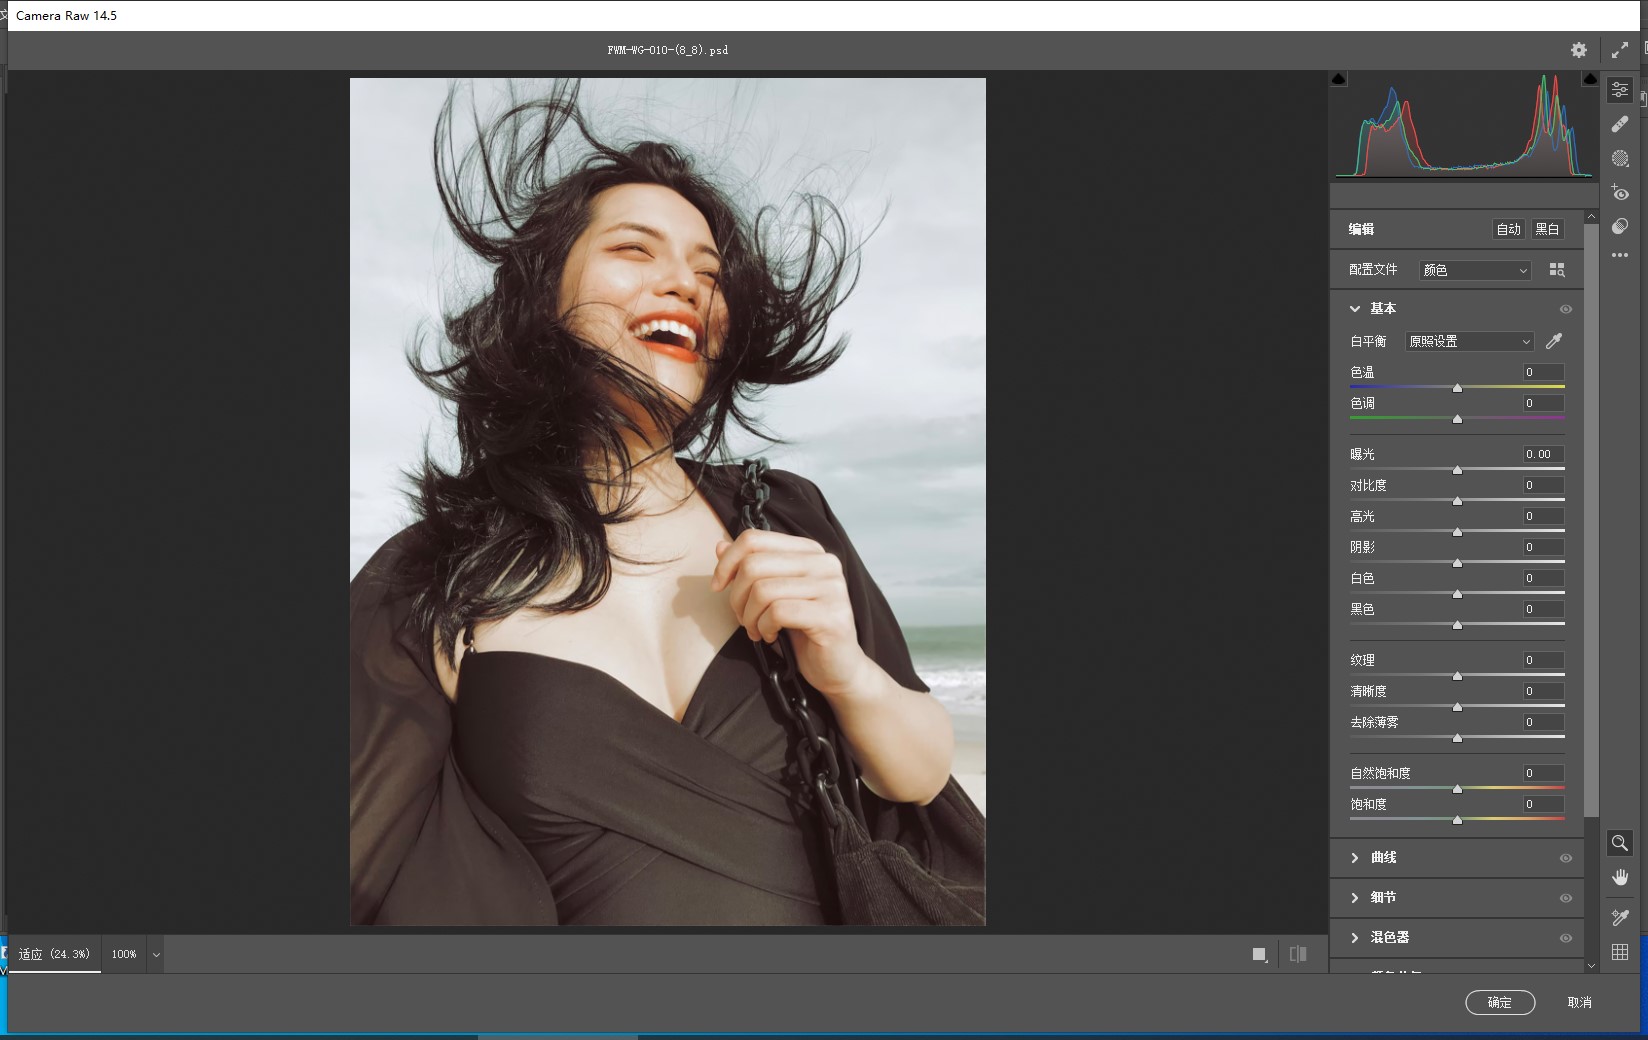Open the 配置文件 profile dropdown
Screen dimensions: 1648x1040
(x=1475, y=270)
